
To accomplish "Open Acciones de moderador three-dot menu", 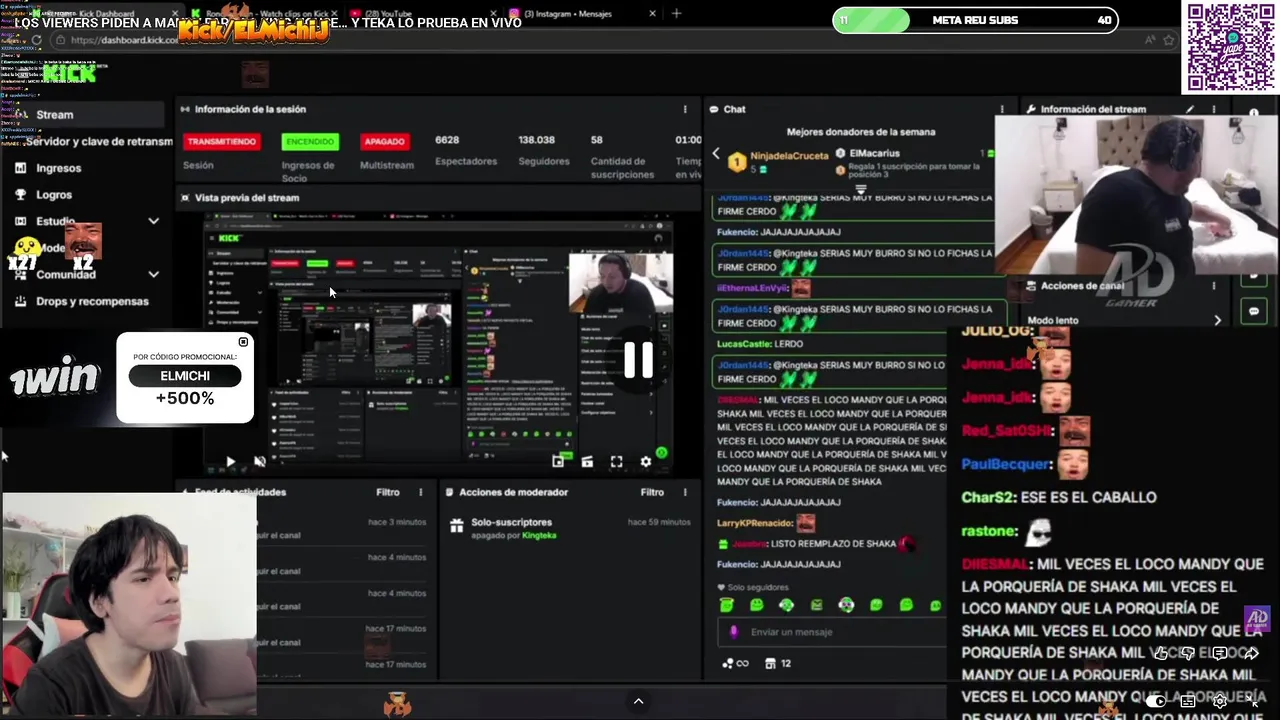I will [685, 492].
